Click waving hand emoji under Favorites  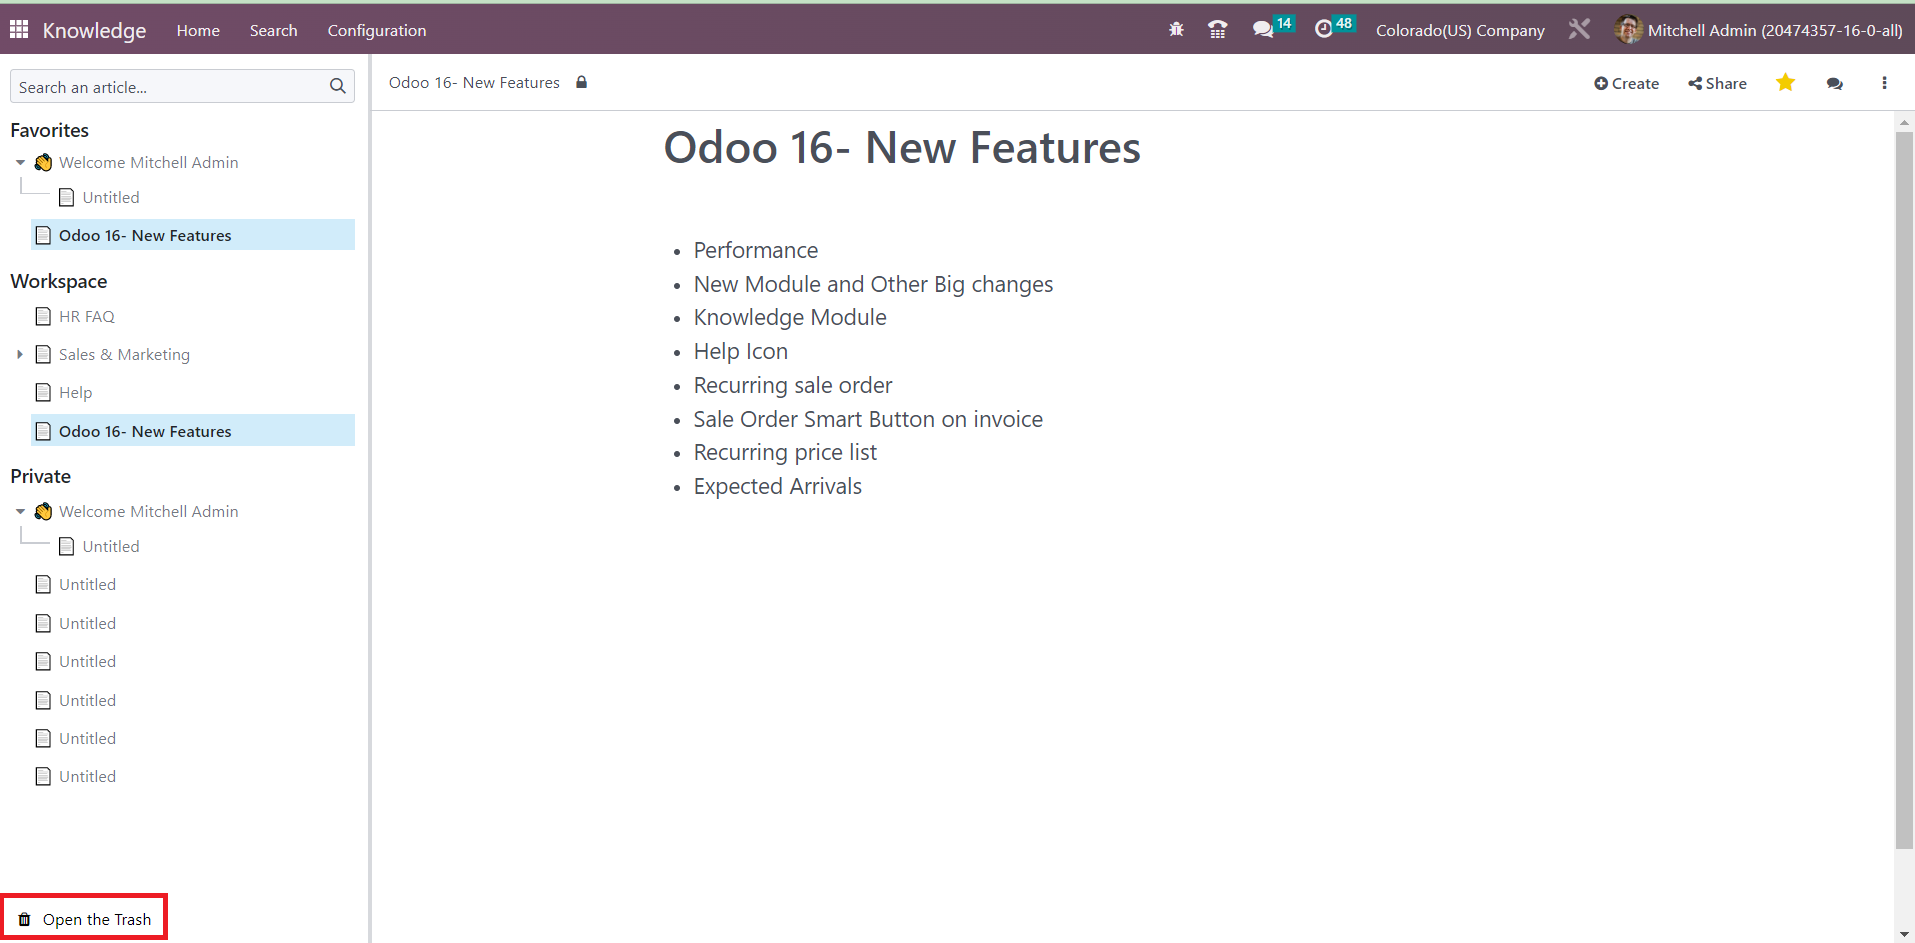[43, 162]
